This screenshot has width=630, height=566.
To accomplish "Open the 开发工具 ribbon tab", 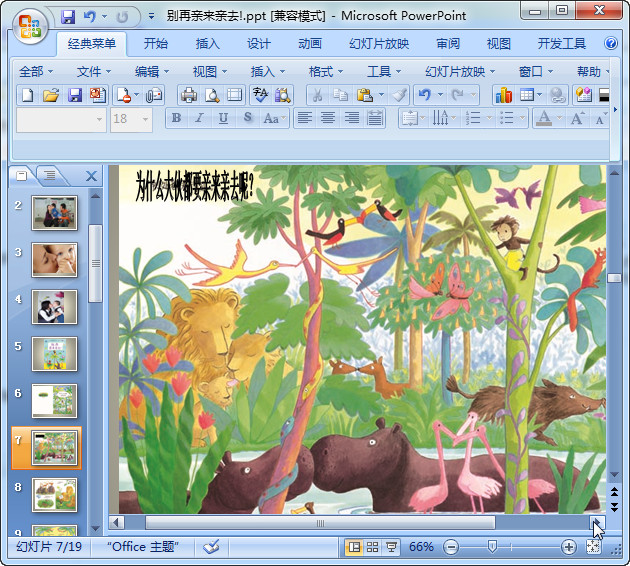I will pyautogui.click(x=561, y=43).
